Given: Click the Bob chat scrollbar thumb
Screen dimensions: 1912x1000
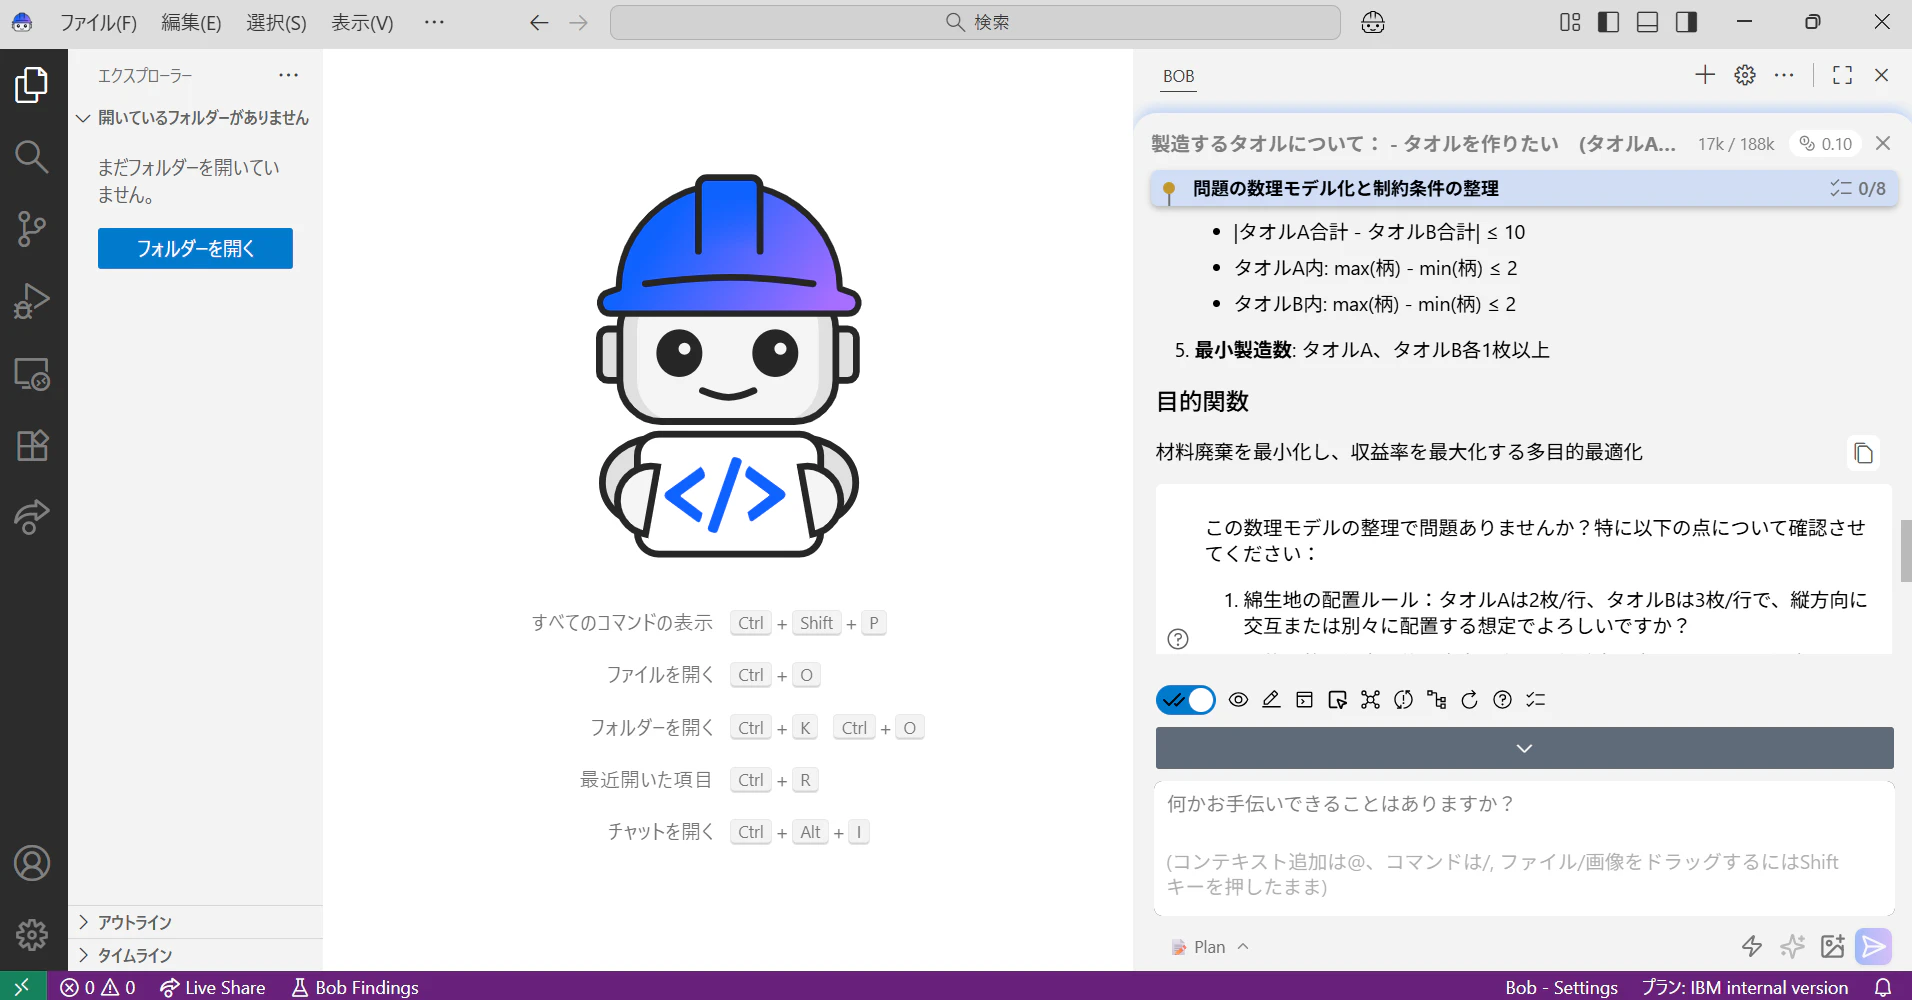Looking at the screenshot, I should pos(1905,551).
